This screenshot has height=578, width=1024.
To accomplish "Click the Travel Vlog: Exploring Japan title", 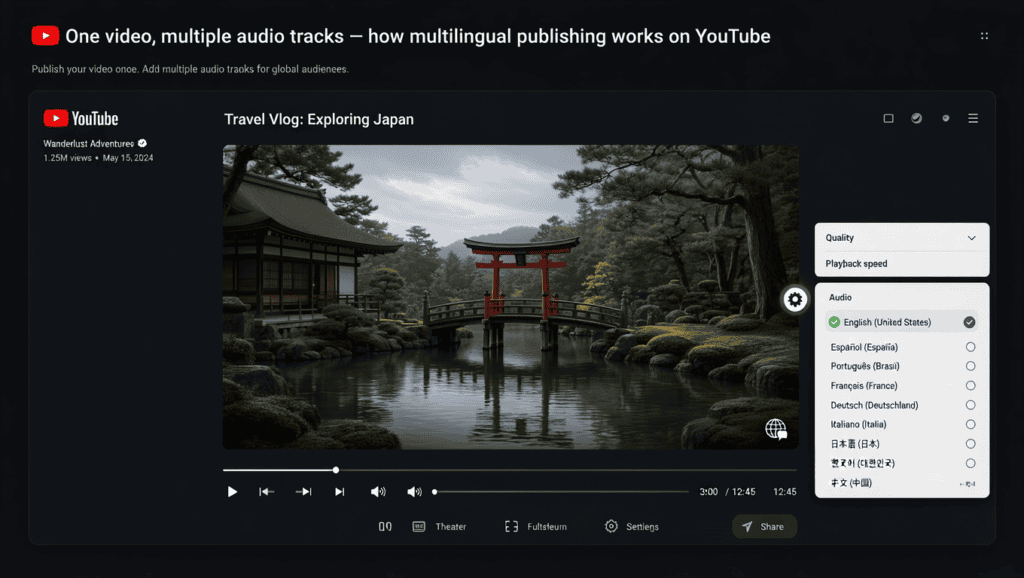I will pos(319,120).
